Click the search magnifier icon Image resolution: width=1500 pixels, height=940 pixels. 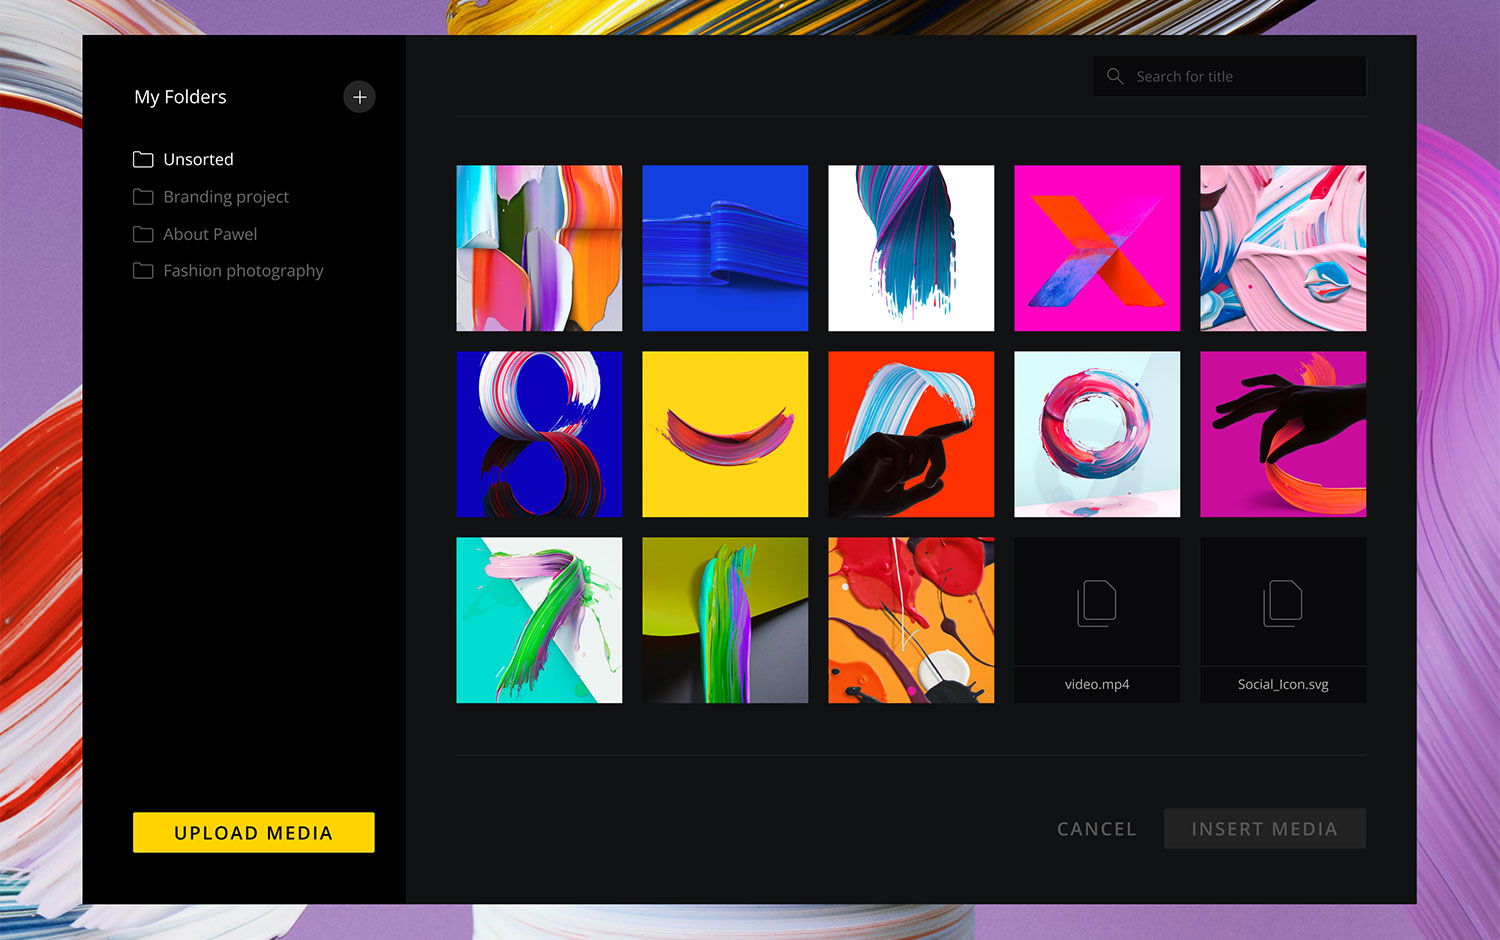(x=1114, y=76)
